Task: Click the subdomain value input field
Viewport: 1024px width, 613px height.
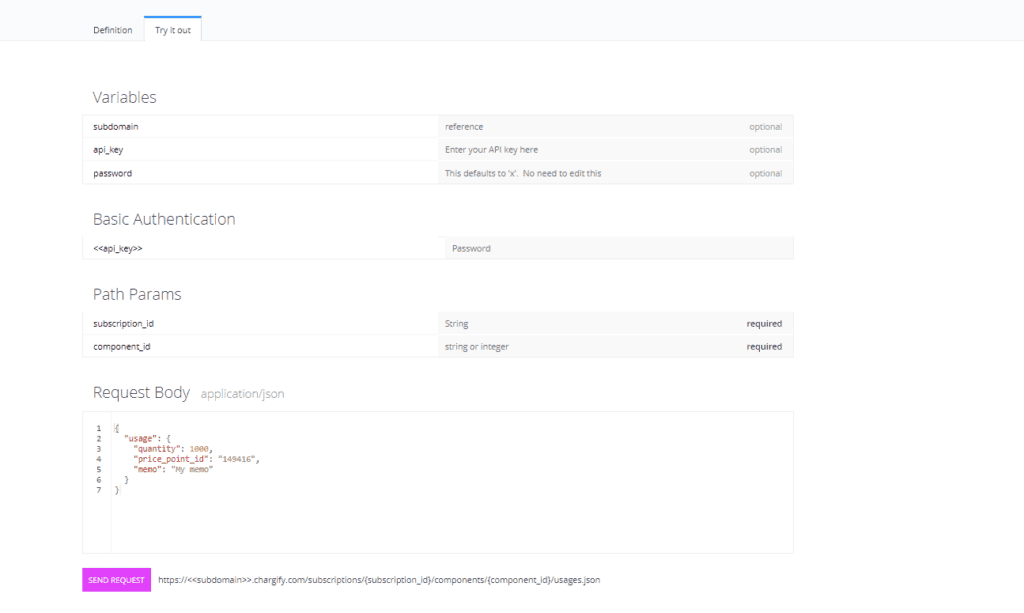Action: (x=615, y=127)
